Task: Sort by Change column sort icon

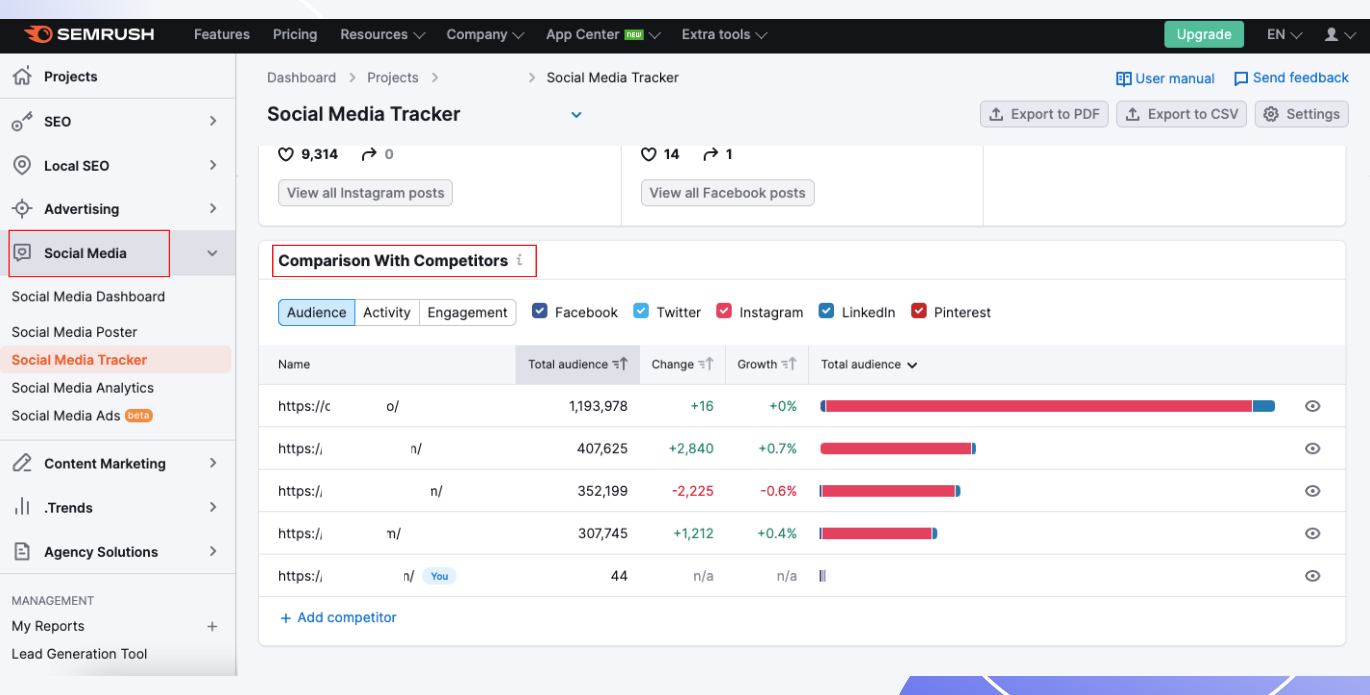Action: [x=706, y=364]
